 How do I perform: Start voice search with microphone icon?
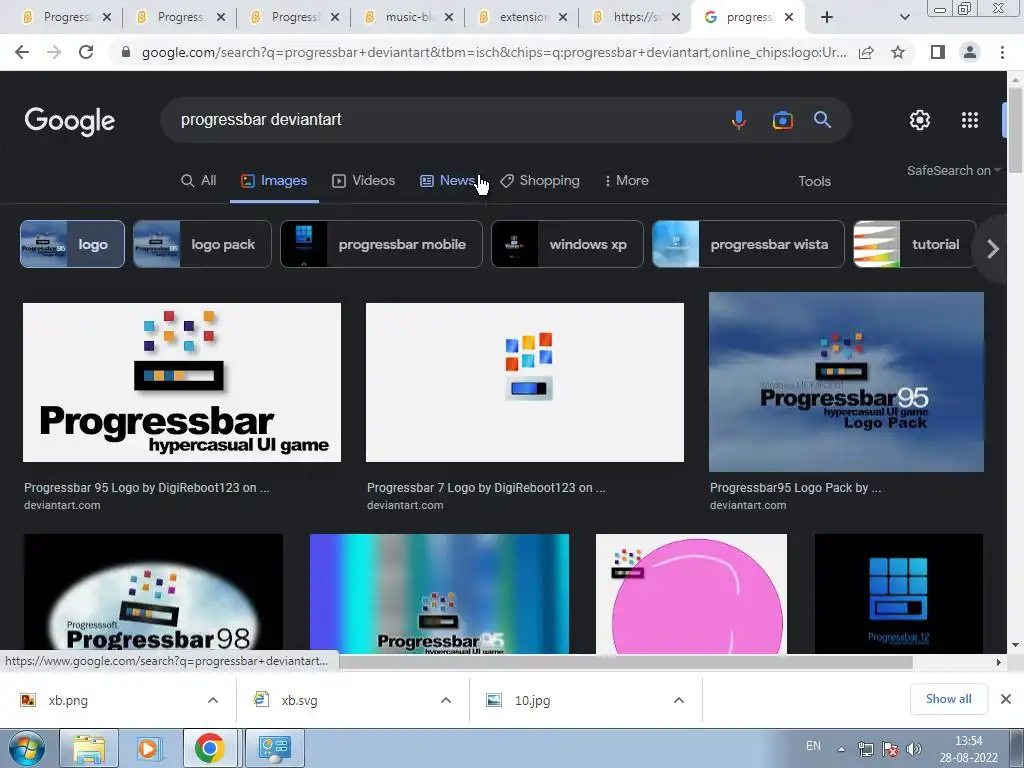click(x=739, y=120)
